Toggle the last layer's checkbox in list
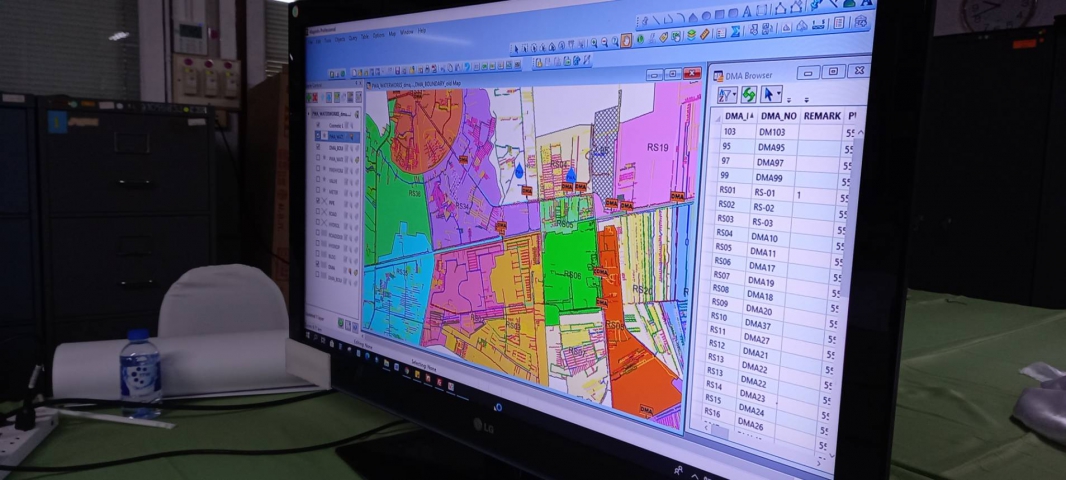 tap(320, 272)
